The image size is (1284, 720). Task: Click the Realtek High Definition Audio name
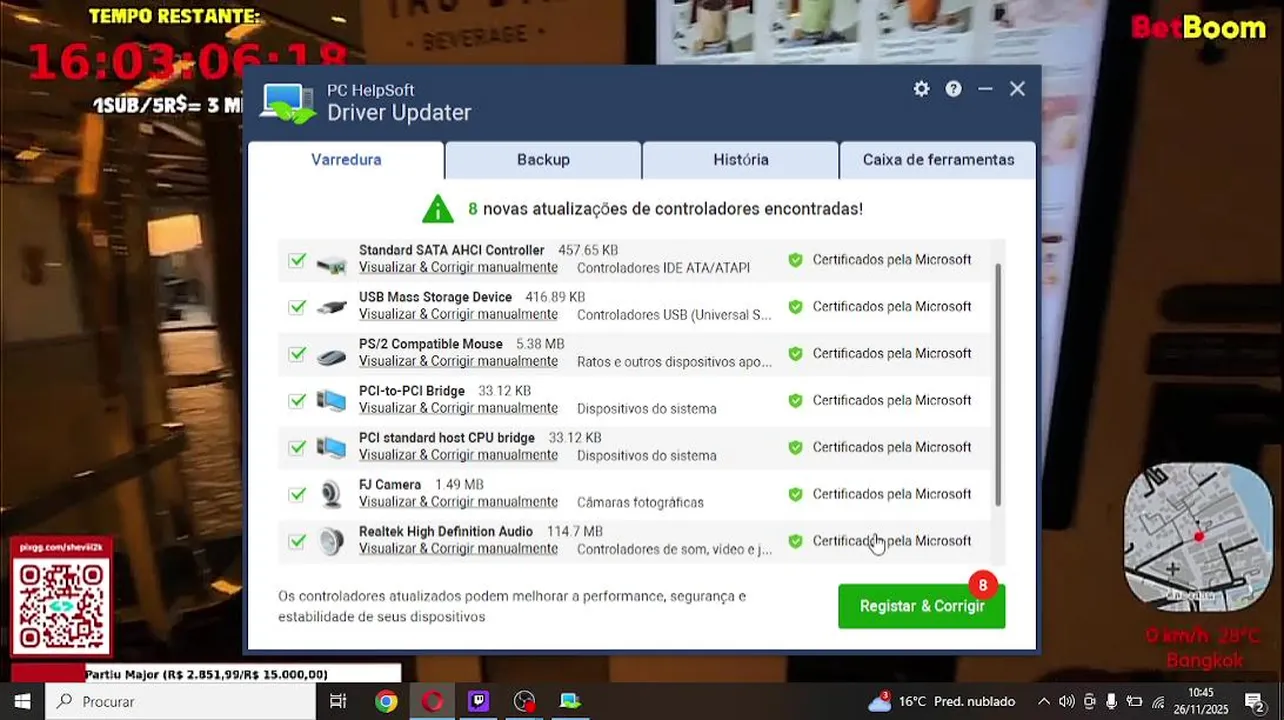tap(446, 531)
